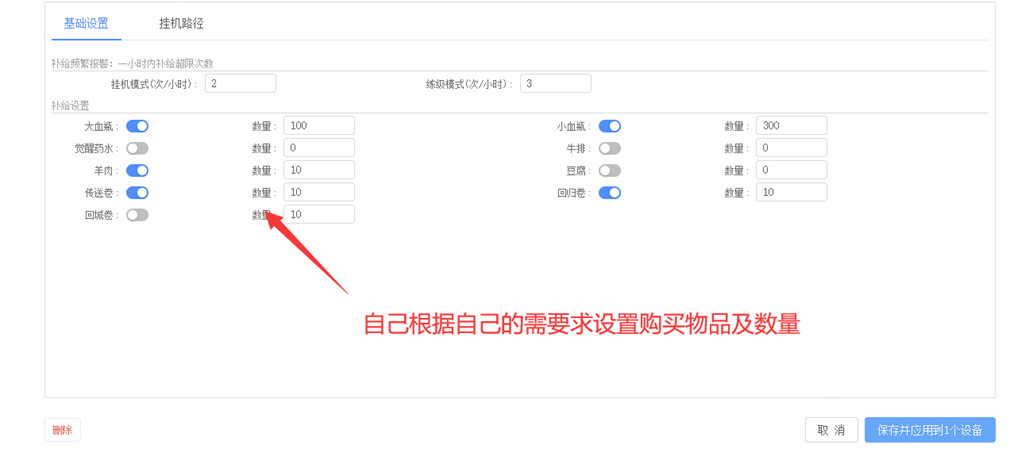Screen dimensions: 1014x456
Task: Enable the 觉醒药水 toggle
Action: (137, 148)
